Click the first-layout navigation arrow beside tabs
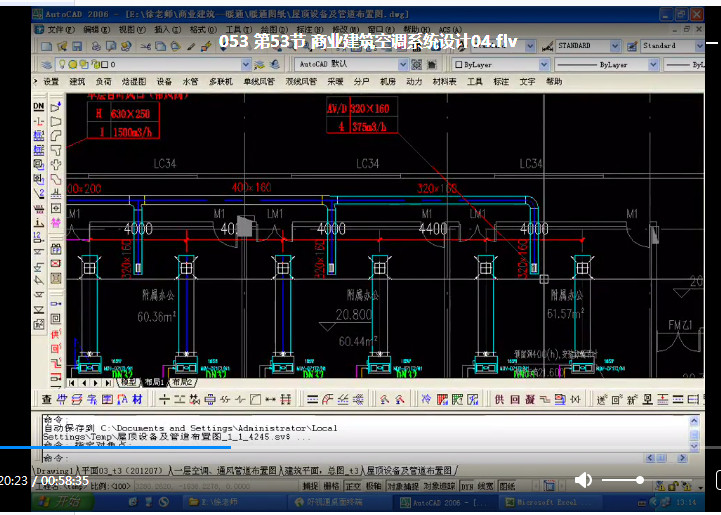This screenshot has height=515, width=721. pos(72,382)
